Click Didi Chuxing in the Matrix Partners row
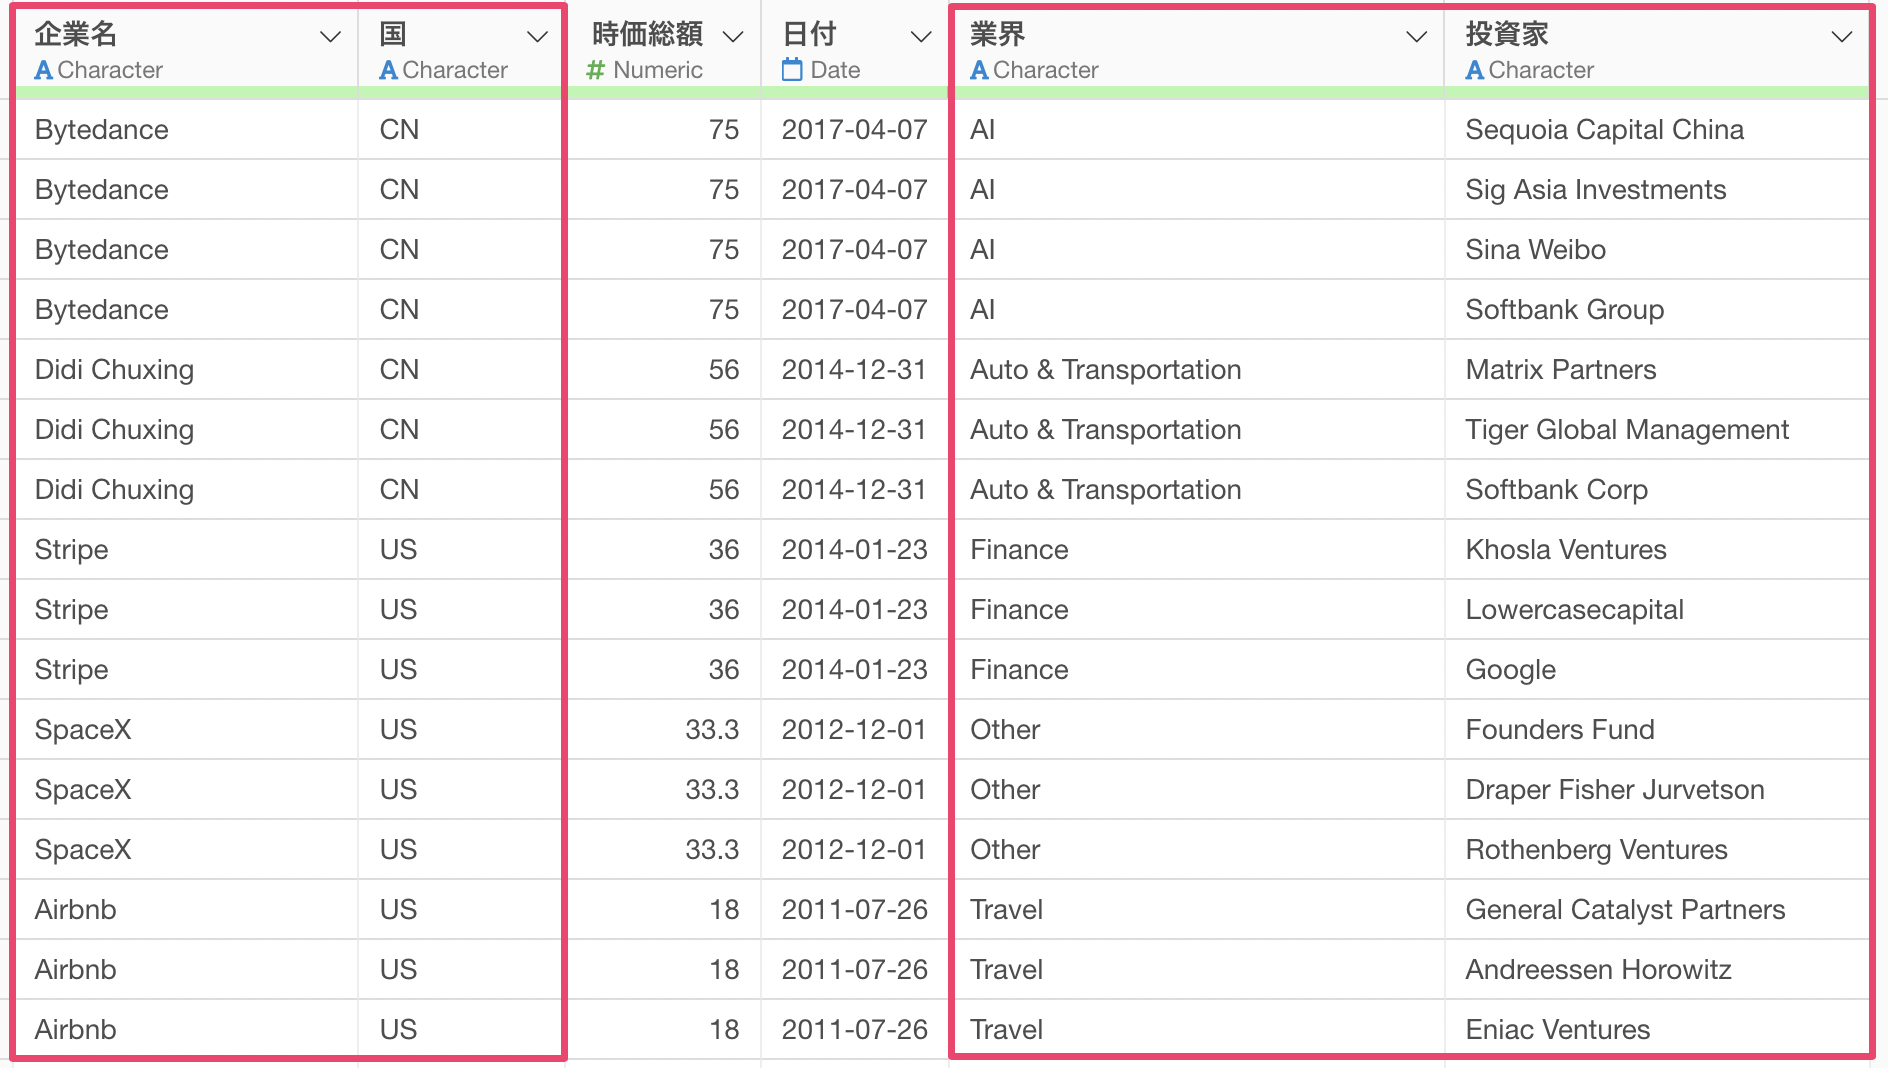Screen dimensions: 1888x1068 coord(114,370)
